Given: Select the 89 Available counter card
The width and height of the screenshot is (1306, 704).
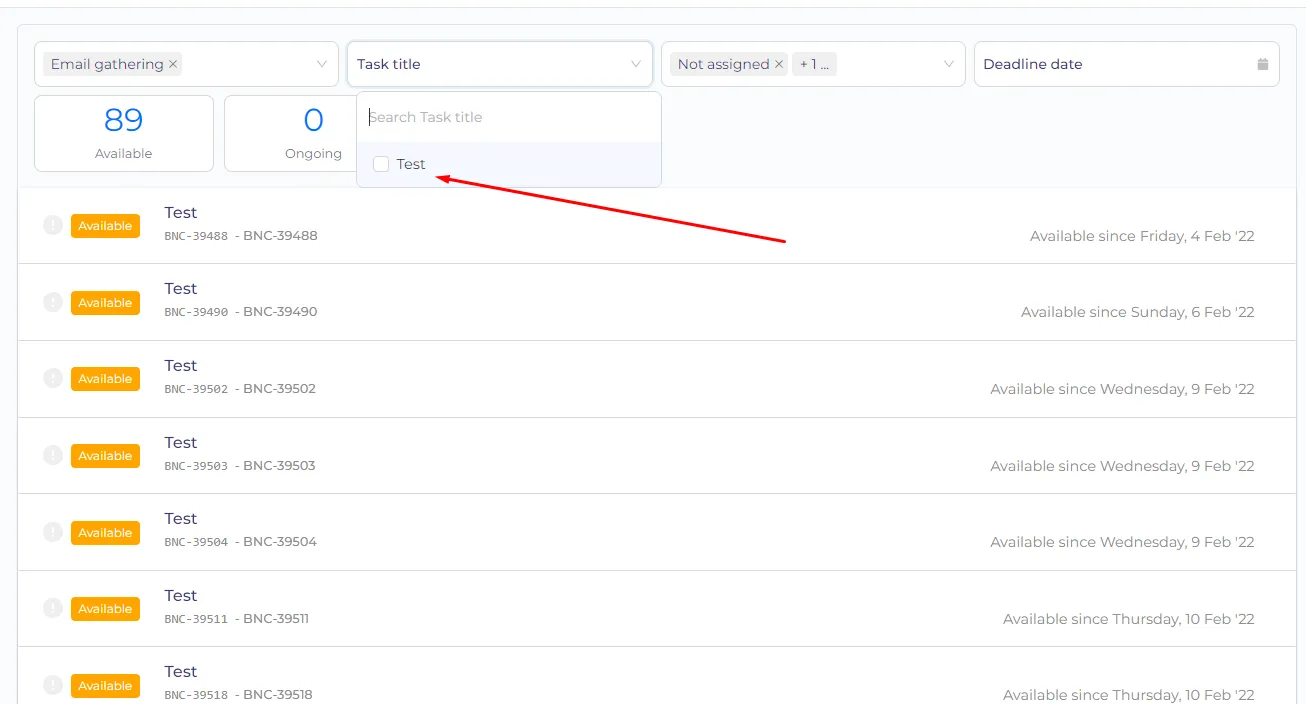Looking at the screenshot, I should coord(124,133).
